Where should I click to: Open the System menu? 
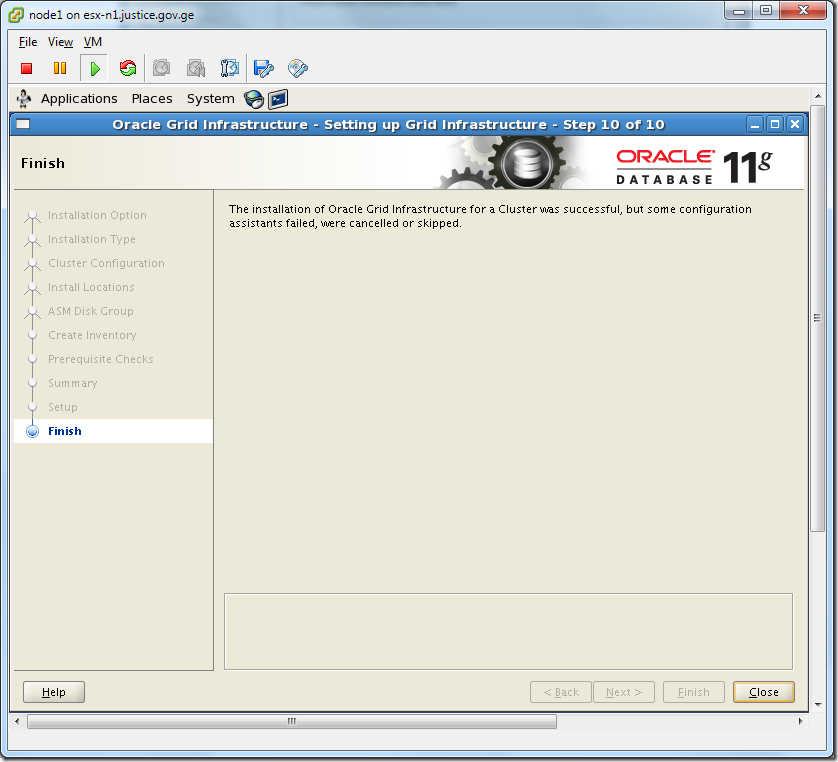pyautogui.click(x=210, y=99)
